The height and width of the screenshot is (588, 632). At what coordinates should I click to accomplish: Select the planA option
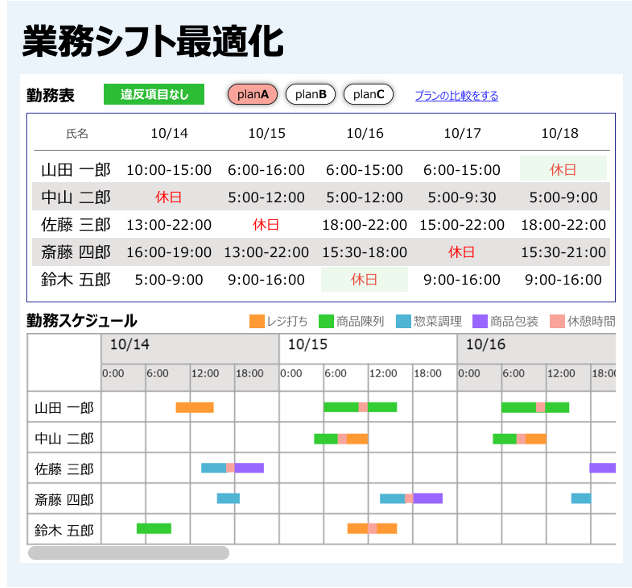pos(253,95)
